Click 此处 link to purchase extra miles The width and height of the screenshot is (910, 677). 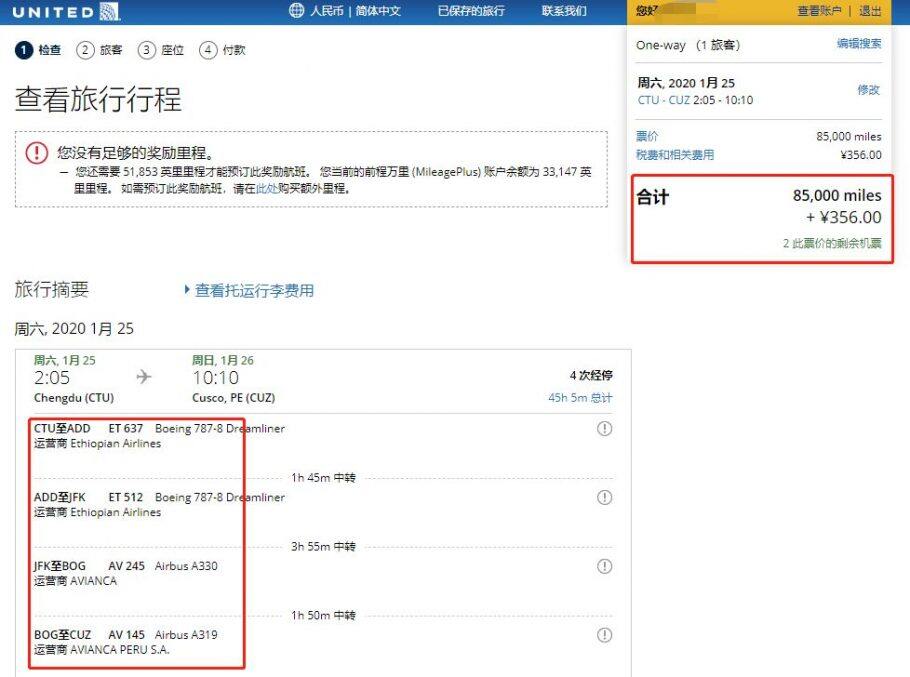click(x=266, y=189)
